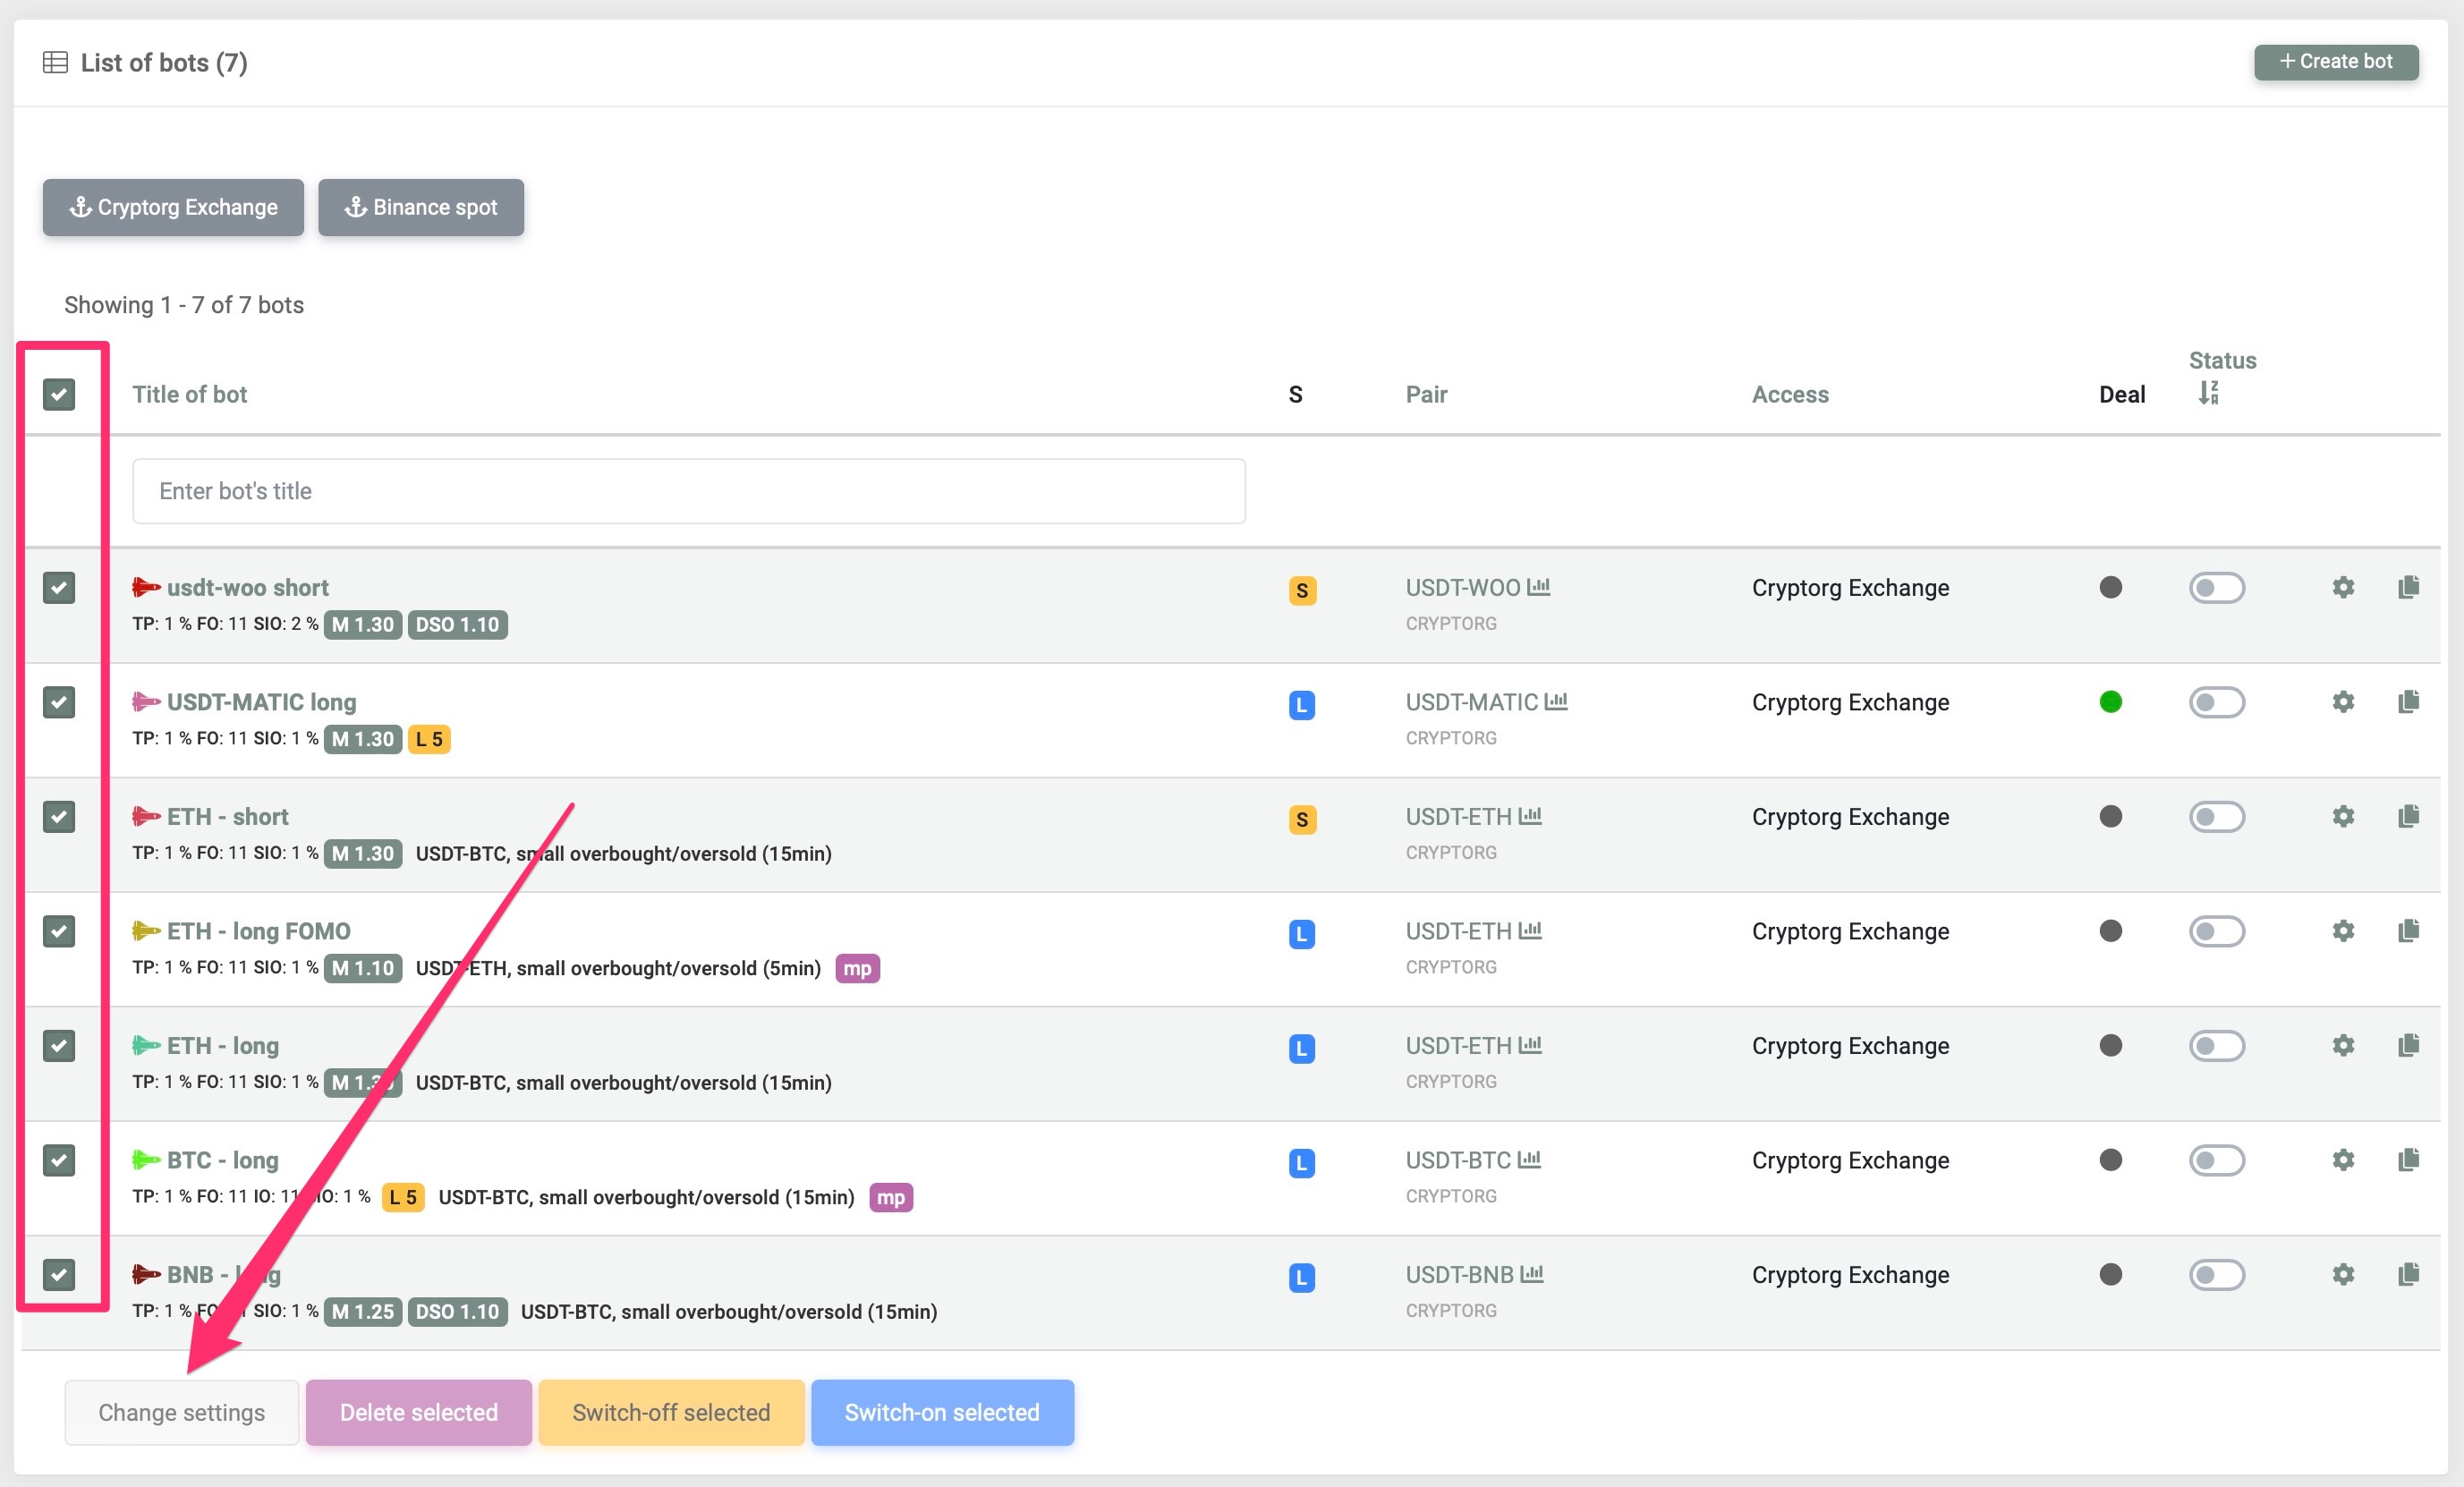The width and height of the screenshot is (2464, 1487).
Task: Copy the ETH - short bot
Action: pos(2408,816)
